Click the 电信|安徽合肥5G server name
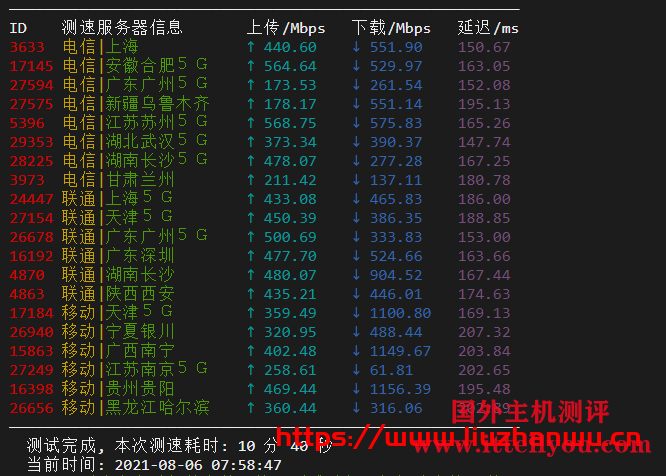 coord(135,65)
